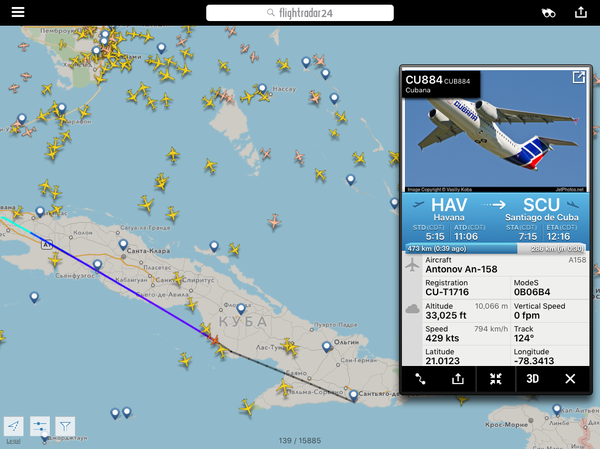The height and width of the screenshot is (449, 600).
Task: Select the HAV Havana departure airport
Action: coord(449,209)
